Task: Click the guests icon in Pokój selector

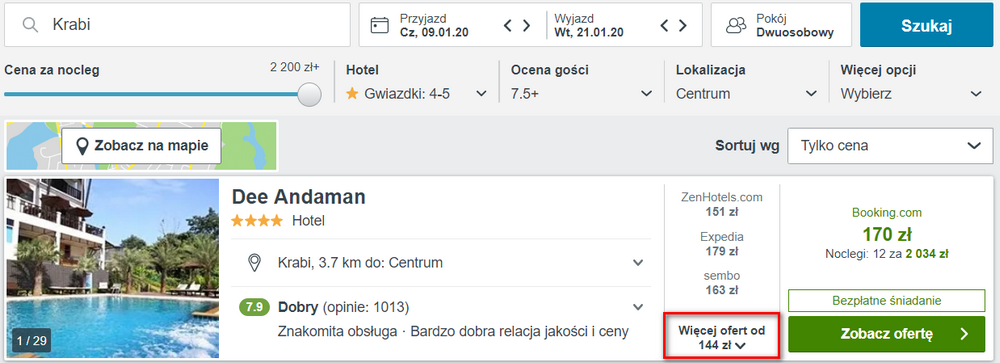Action: (736, 25)
